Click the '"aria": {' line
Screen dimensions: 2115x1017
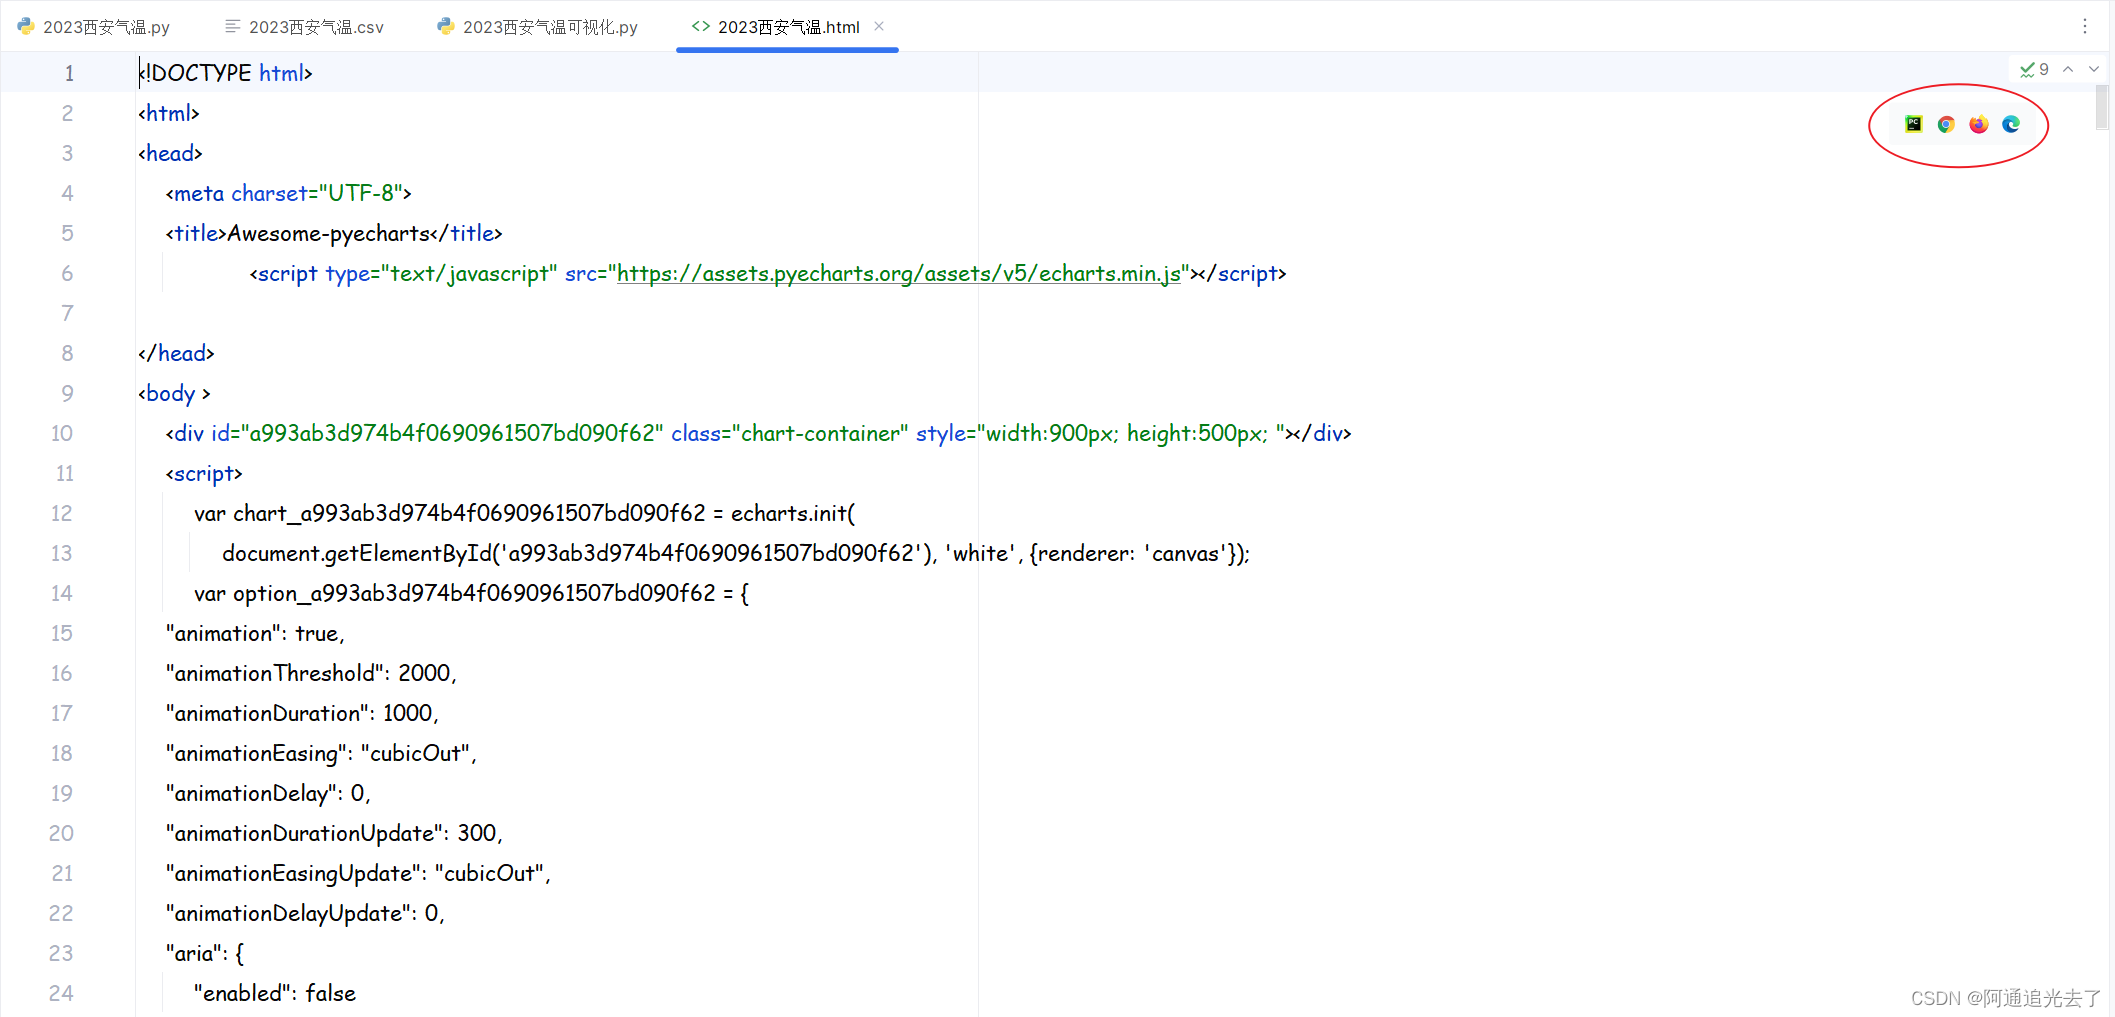205,954
